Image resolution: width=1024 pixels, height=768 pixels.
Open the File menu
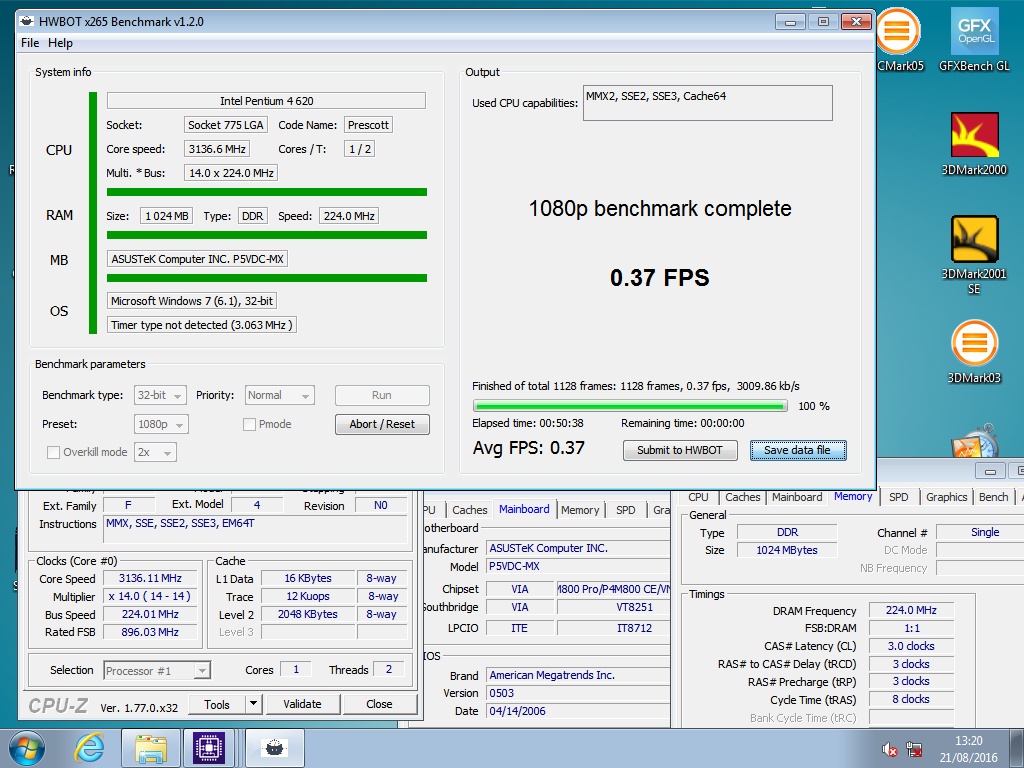tap(30, 43)
